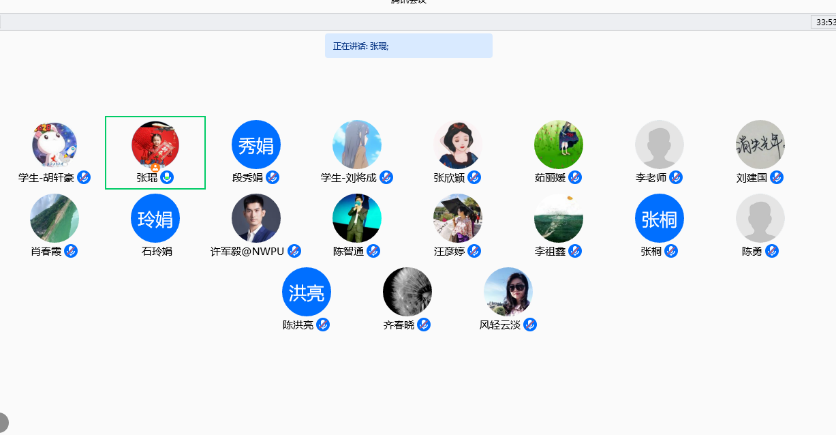Image resolution: width=836 pixels, height=435 pixels.
Task: Click the Snow White avatar of 张欣颖
Action: pyautogui.click(x=458, y=145)
